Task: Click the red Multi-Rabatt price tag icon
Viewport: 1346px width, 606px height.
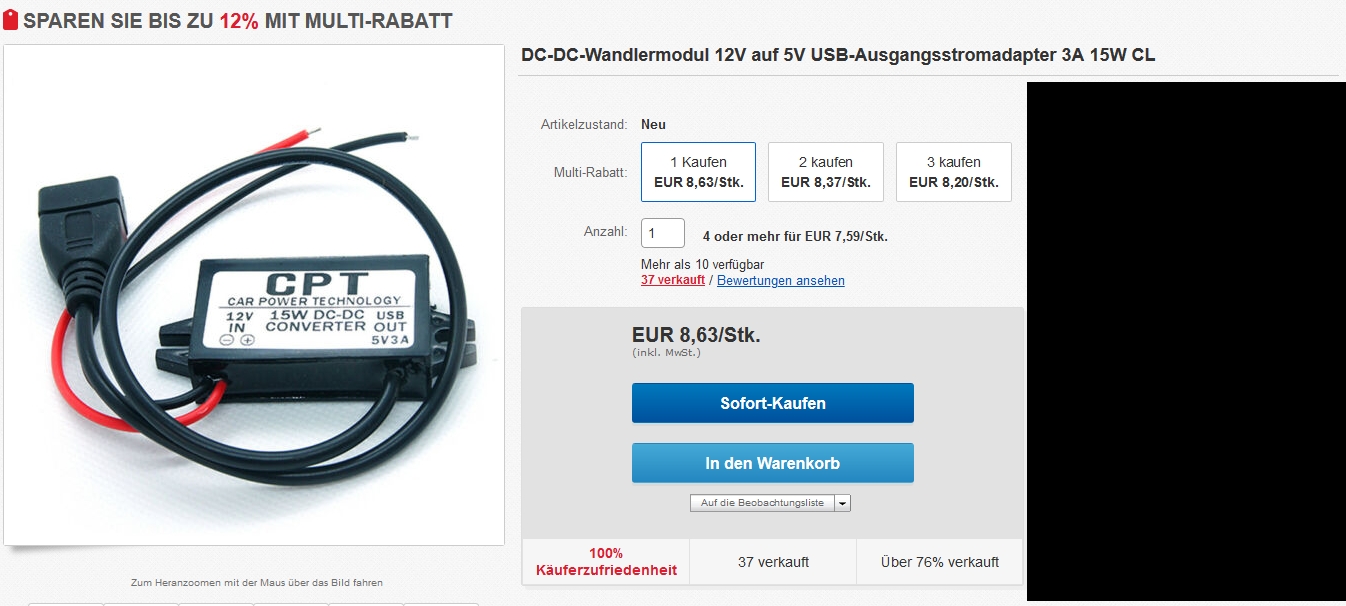Action: click(x=11, y=21)
